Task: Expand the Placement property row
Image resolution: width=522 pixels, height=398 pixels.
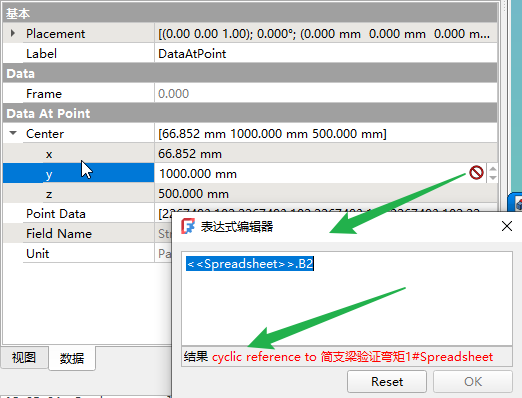Action: [x=13, y=33]
